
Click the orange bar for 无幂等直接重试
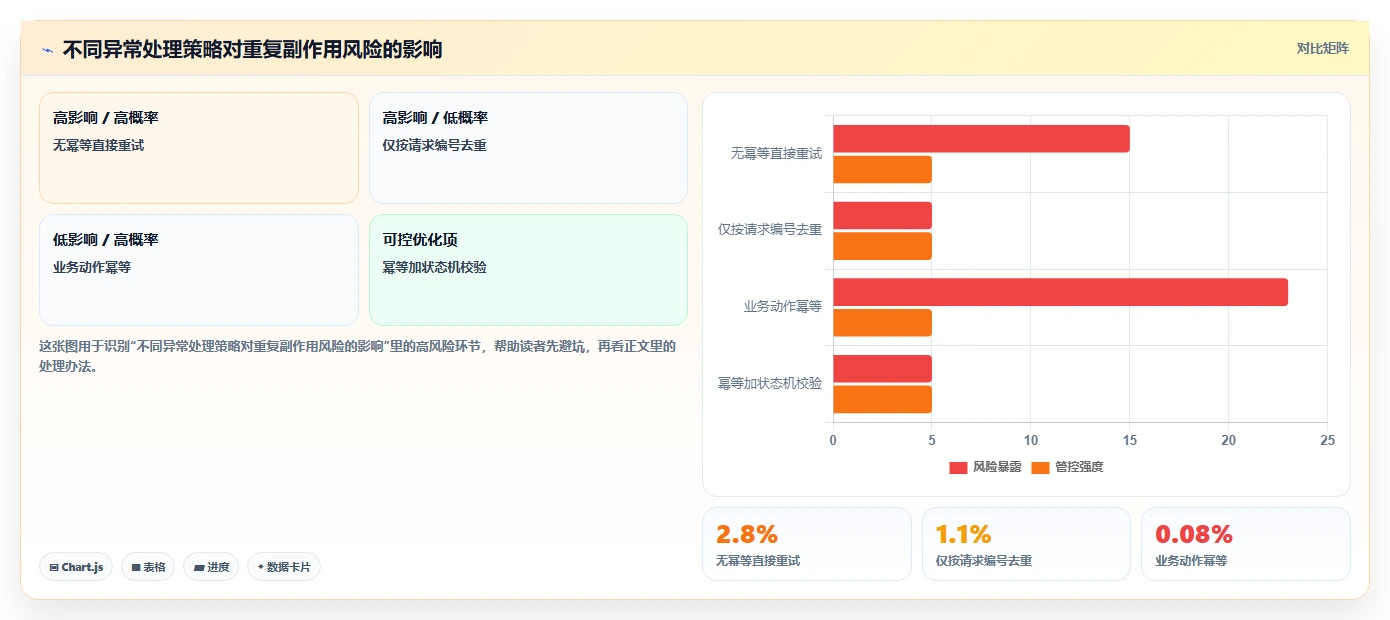click(x=882, y=169)
